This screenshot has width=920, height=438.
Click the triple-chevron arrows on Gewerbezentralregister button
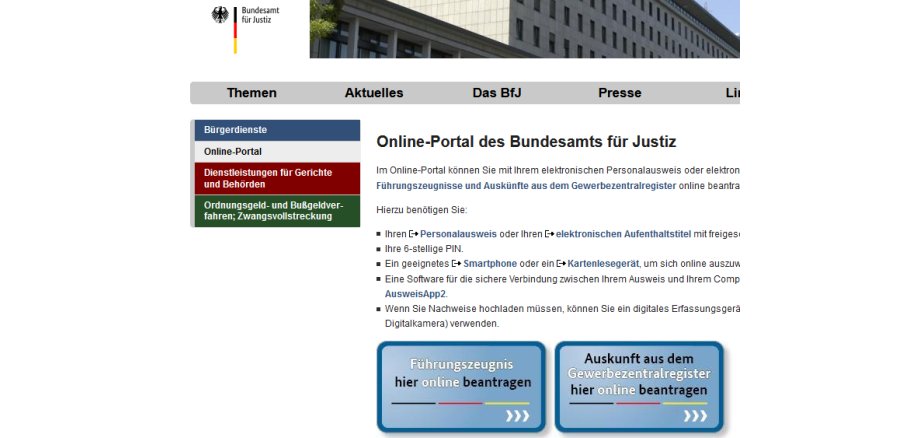pyautogui.click(x=695, y=416)
